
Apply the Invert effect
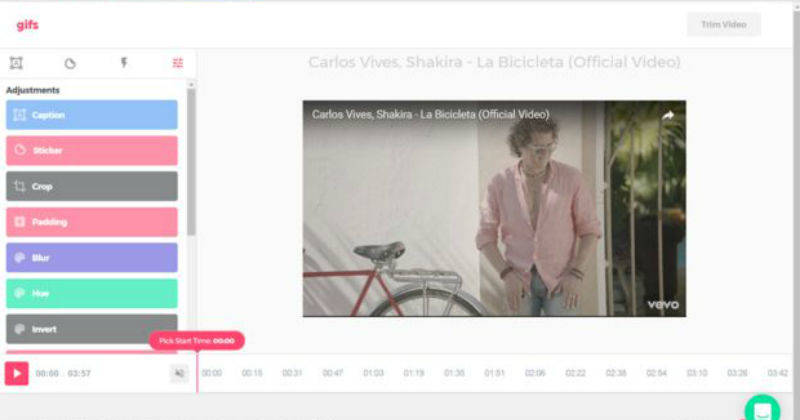coord(92,329)
